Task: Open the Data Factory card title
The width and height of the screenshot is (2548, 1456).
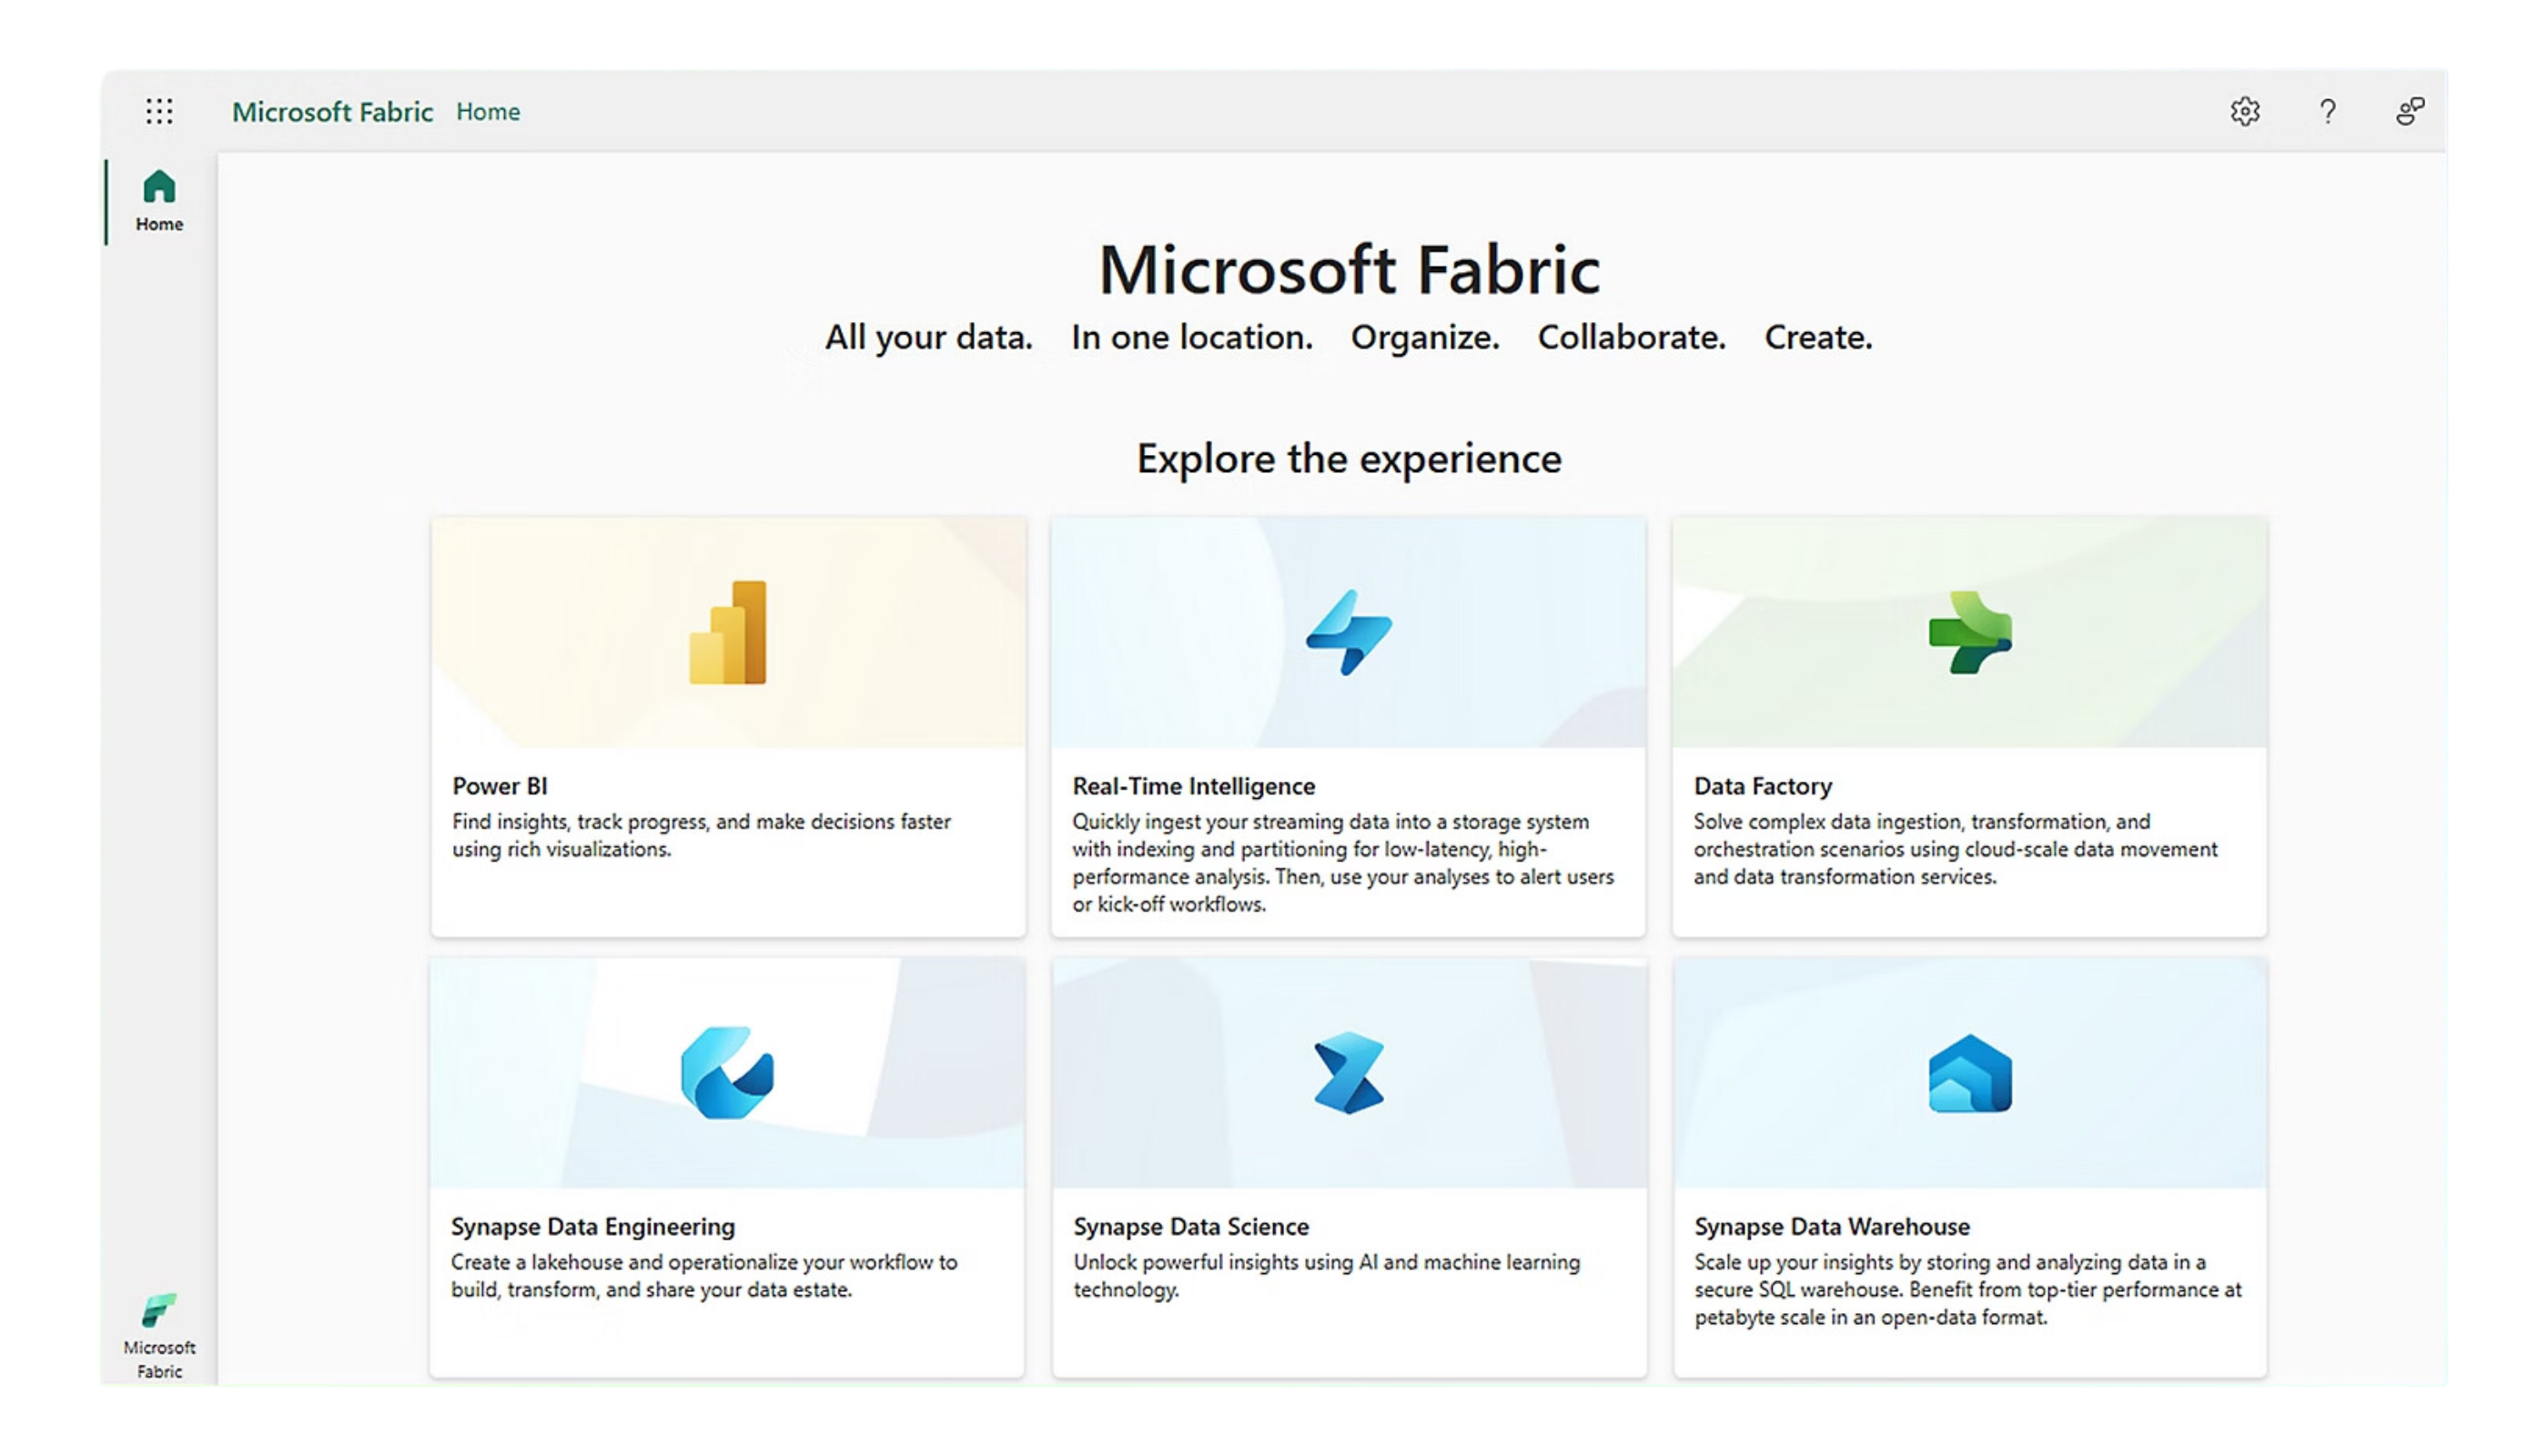Action: pos(1763,786)
